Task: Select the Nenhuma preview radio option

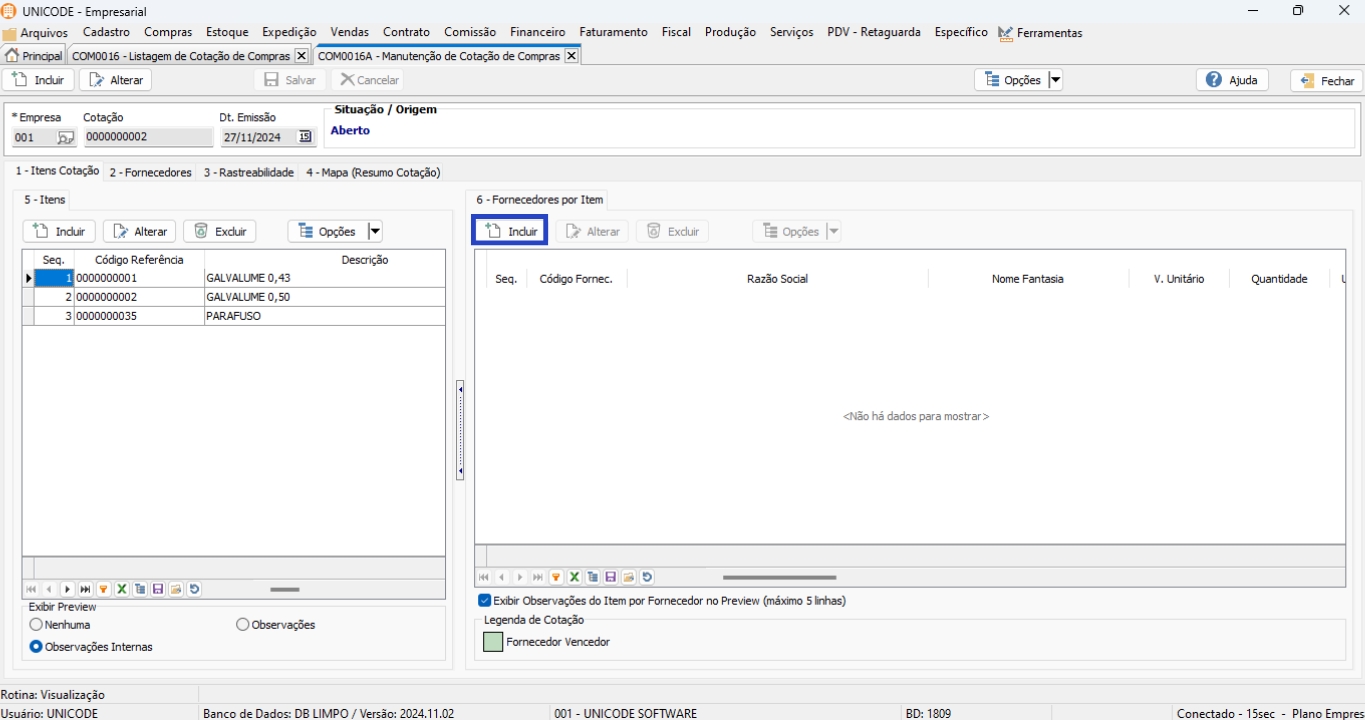Action: click(x=36, y=625)
